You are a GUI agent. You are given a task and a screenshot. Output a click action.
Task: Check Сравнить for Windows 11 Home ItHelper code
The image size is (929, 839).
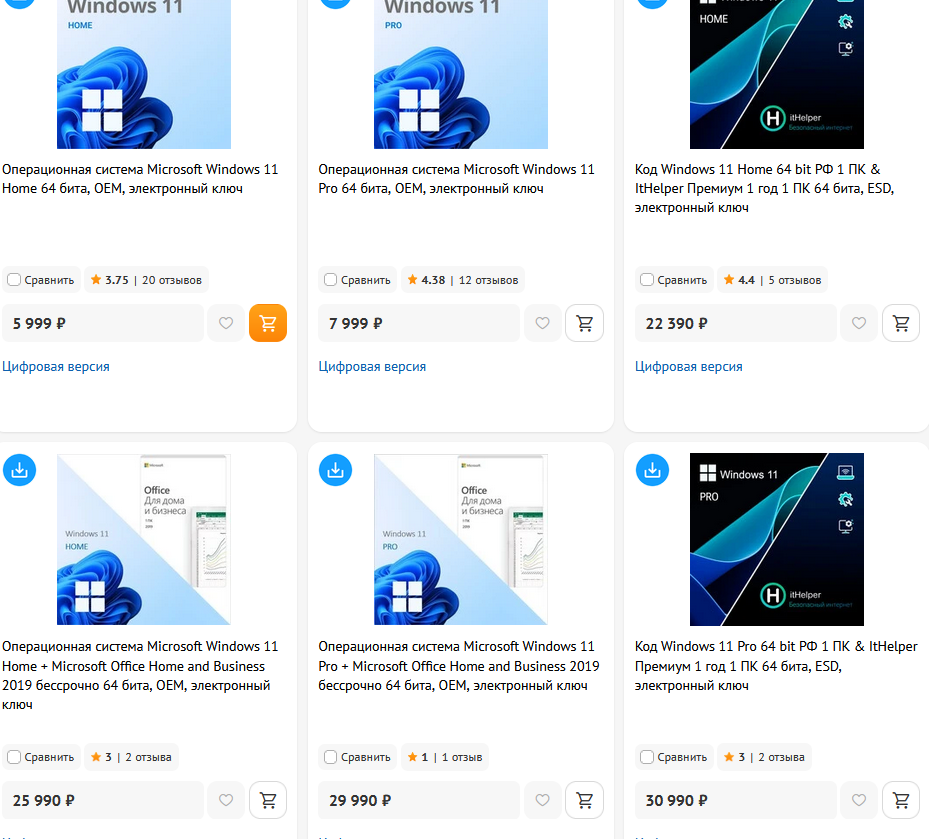point(647,280)
